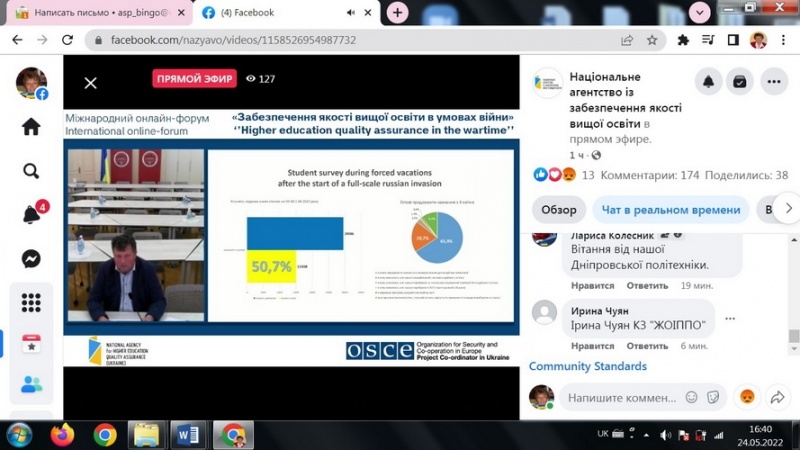Toggle the browser side panel button
Image resolution: width=800 pixels, height=450 pixels.
coord(733,40)
